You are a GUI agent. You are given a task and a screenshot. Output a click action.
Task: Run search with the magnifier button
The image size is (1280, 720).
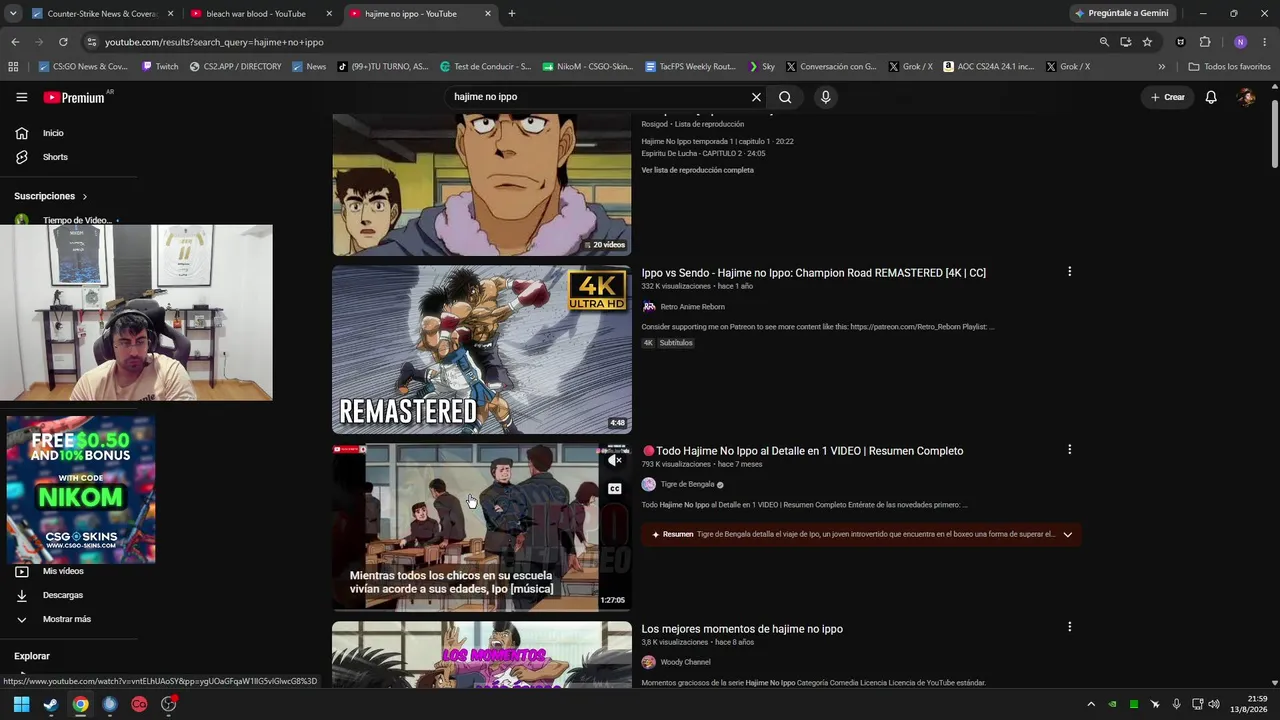(x=785, y=97)
